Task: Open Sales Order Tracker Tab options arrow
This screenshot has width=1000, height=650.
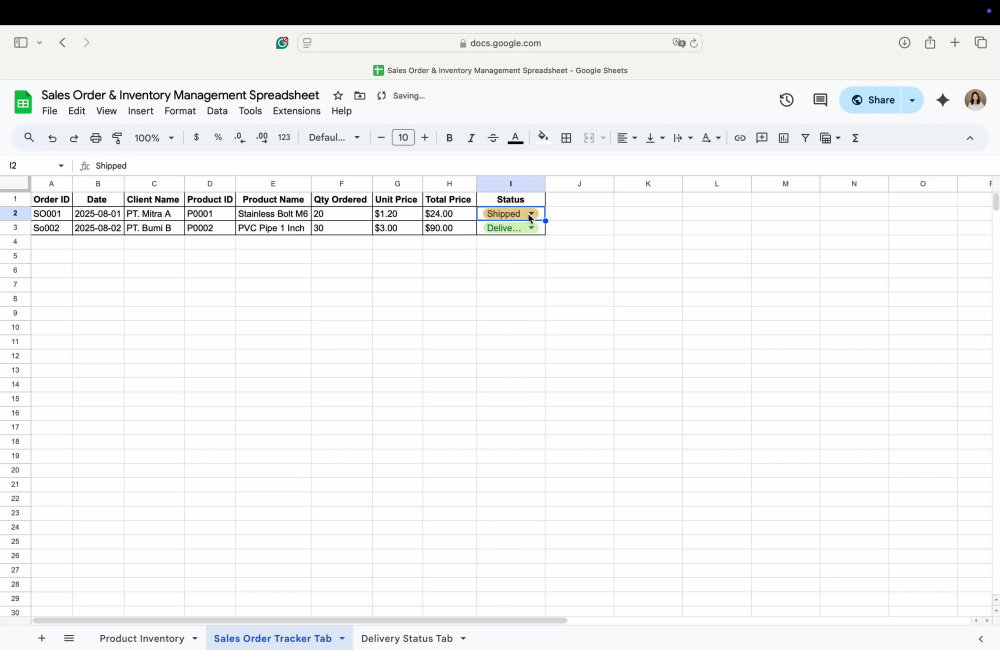Action: (342, 639)
